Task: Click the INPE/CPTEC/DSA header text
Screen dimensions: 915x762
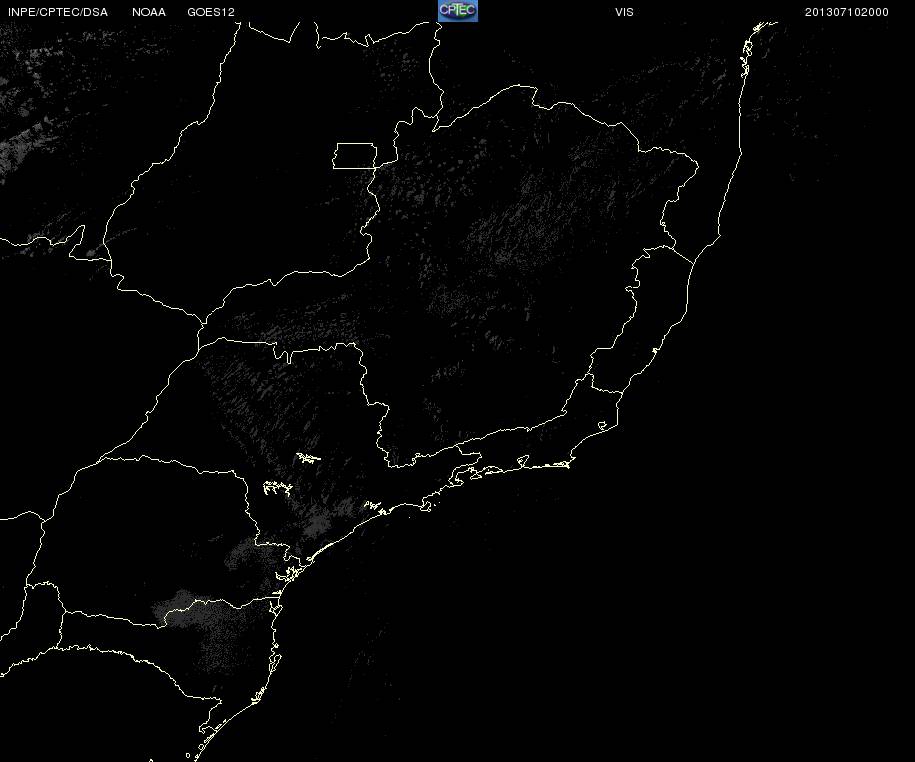Action: (x=58, y=12)
